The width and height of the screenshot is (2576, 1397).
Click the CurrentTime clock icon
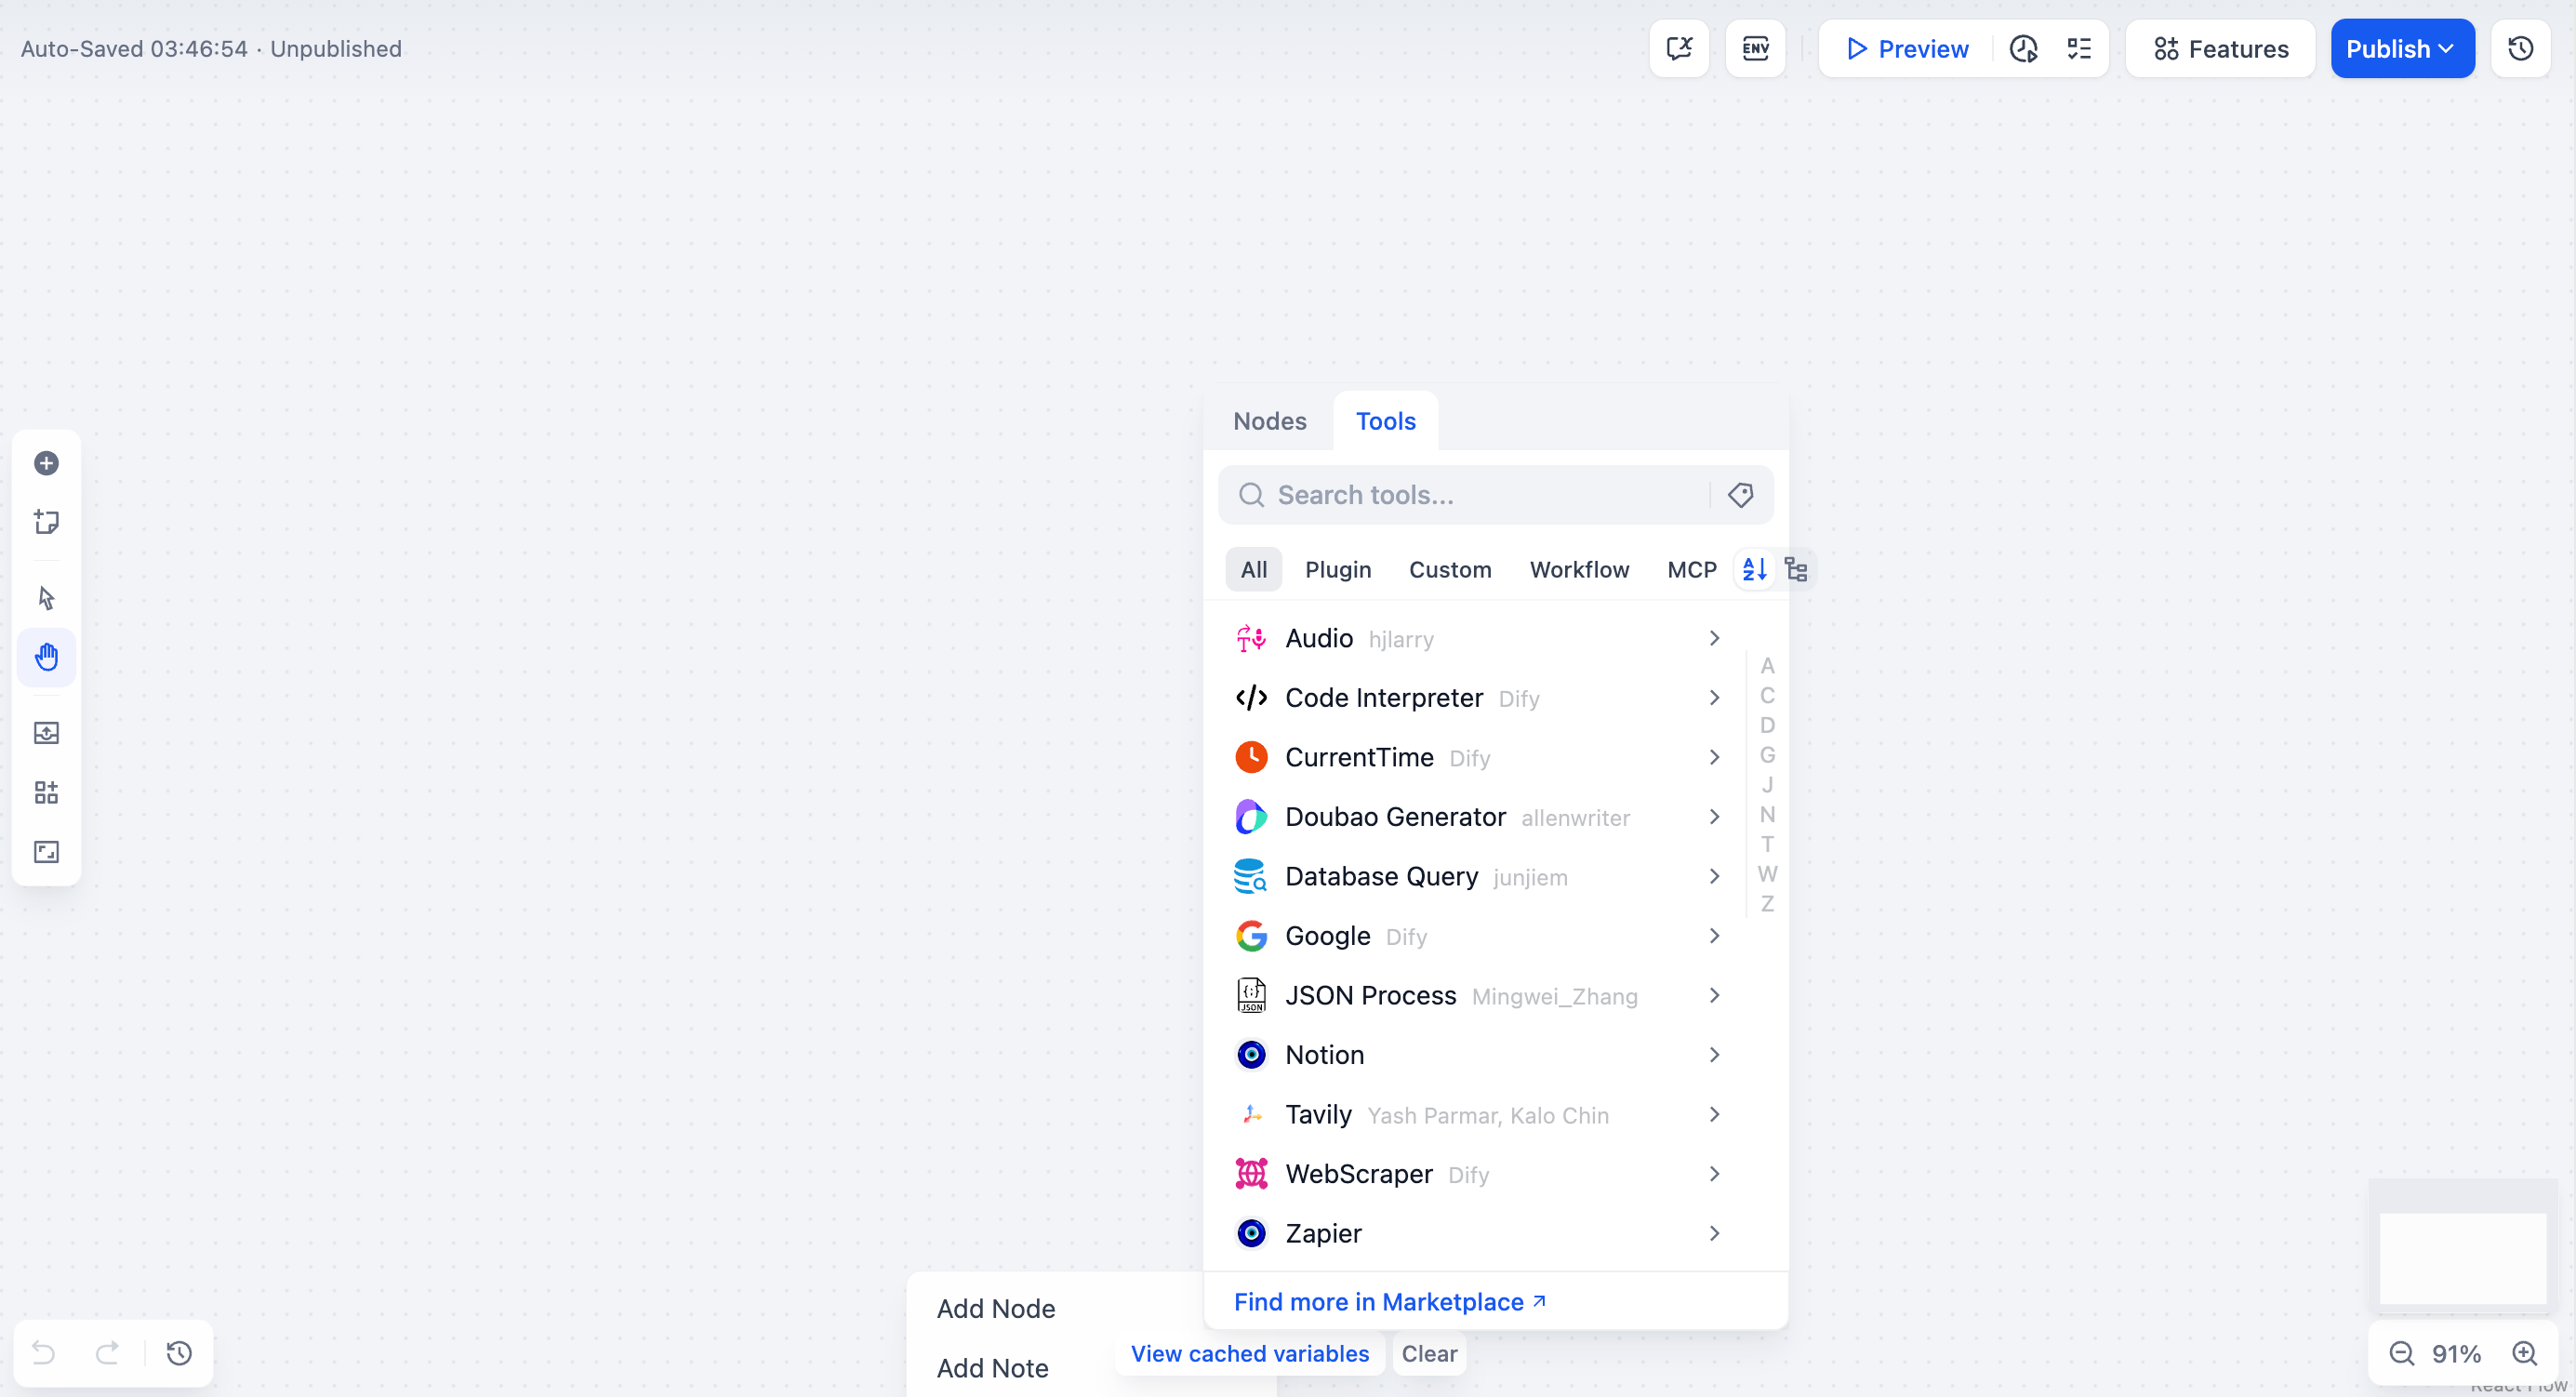[1251, 757]
